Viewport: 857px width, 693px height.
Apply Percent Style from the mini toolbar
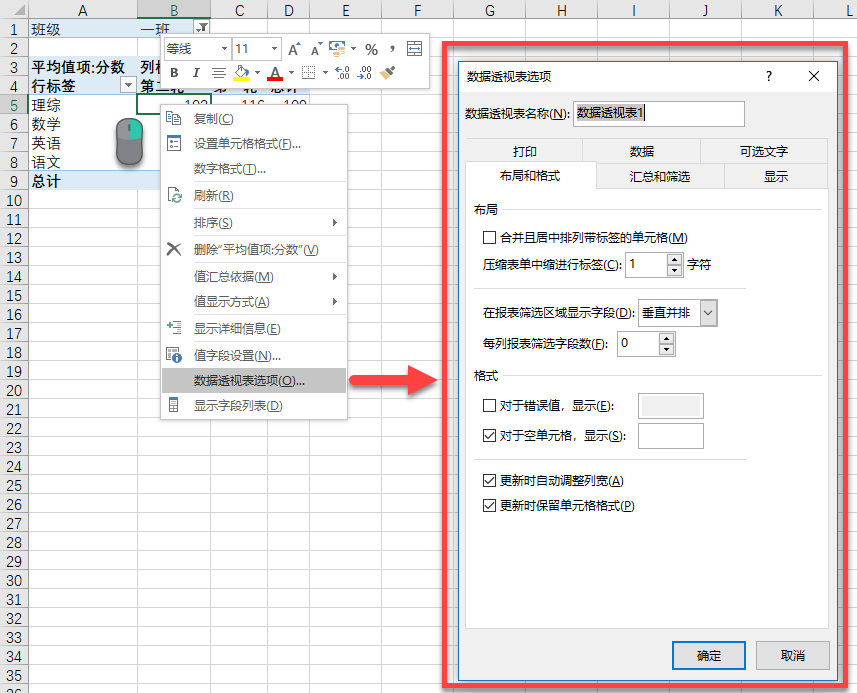374,48
